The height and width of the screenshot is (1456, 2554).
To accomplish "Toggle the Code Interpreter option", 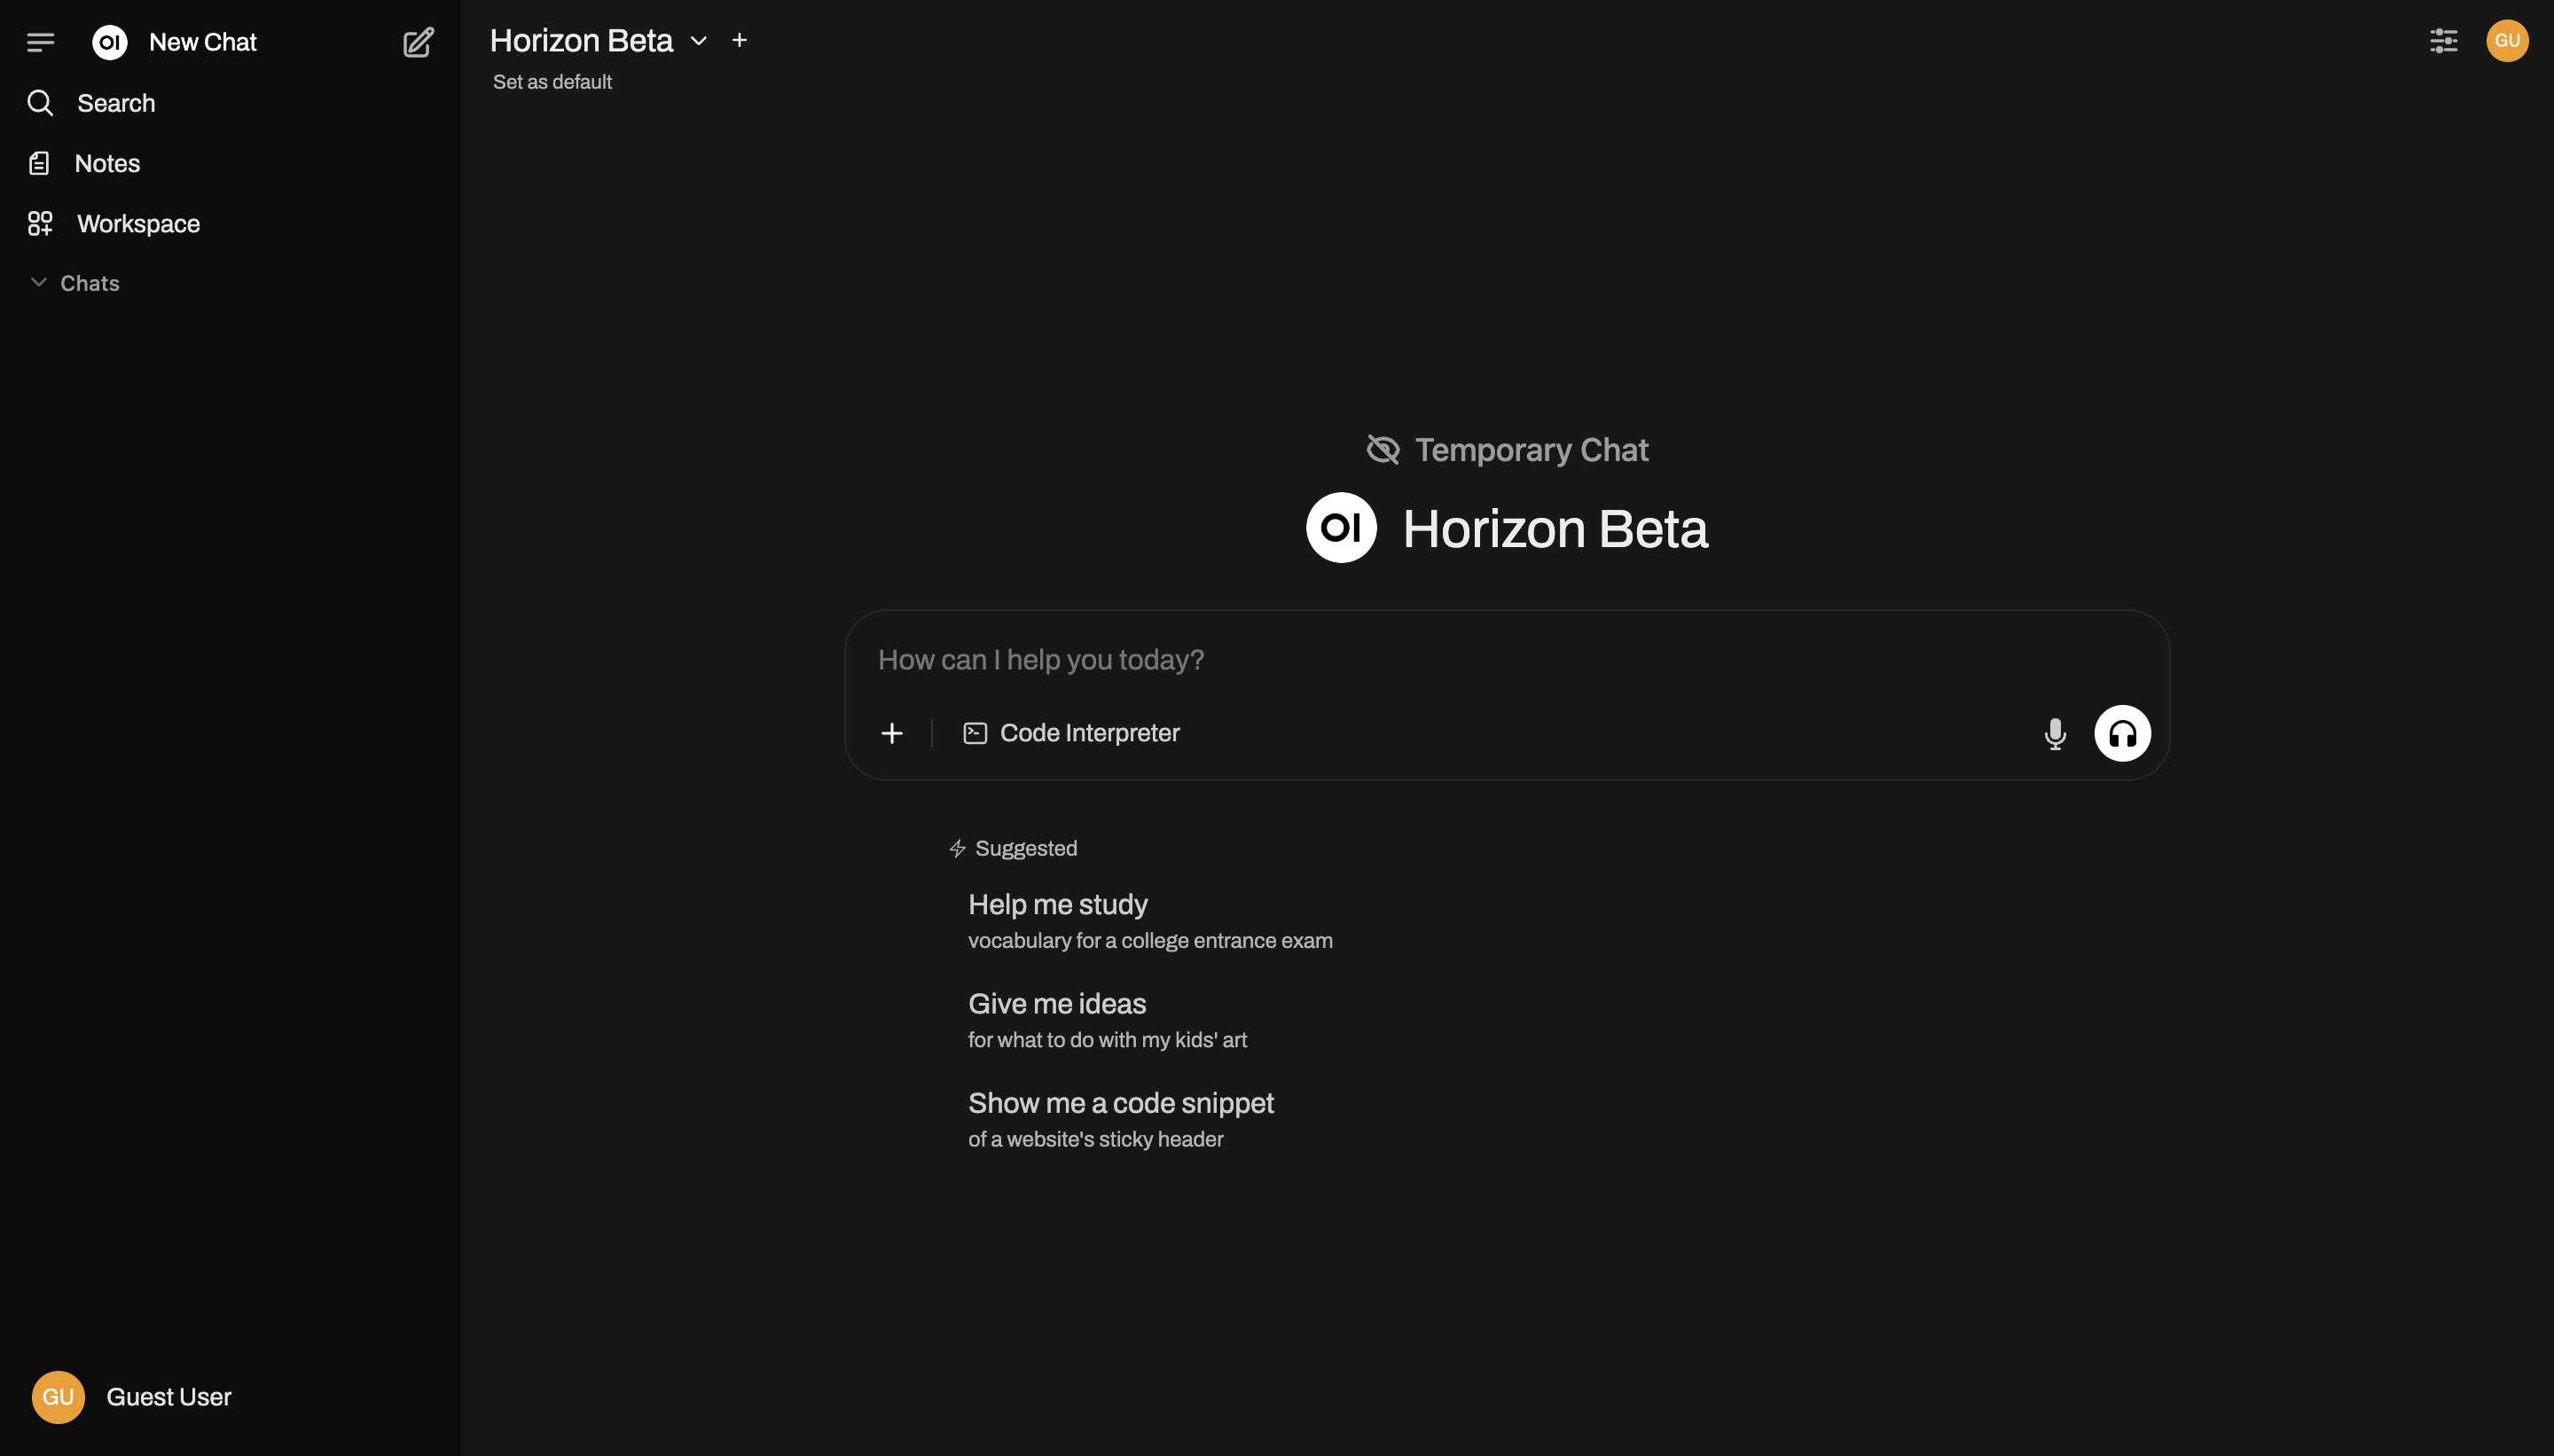I will 1070,733.
